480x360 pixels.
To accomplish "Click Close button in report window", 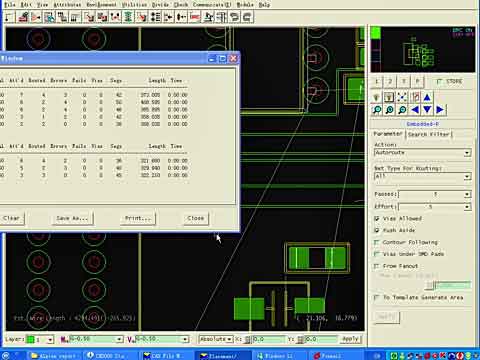I will tap(196, 218).
